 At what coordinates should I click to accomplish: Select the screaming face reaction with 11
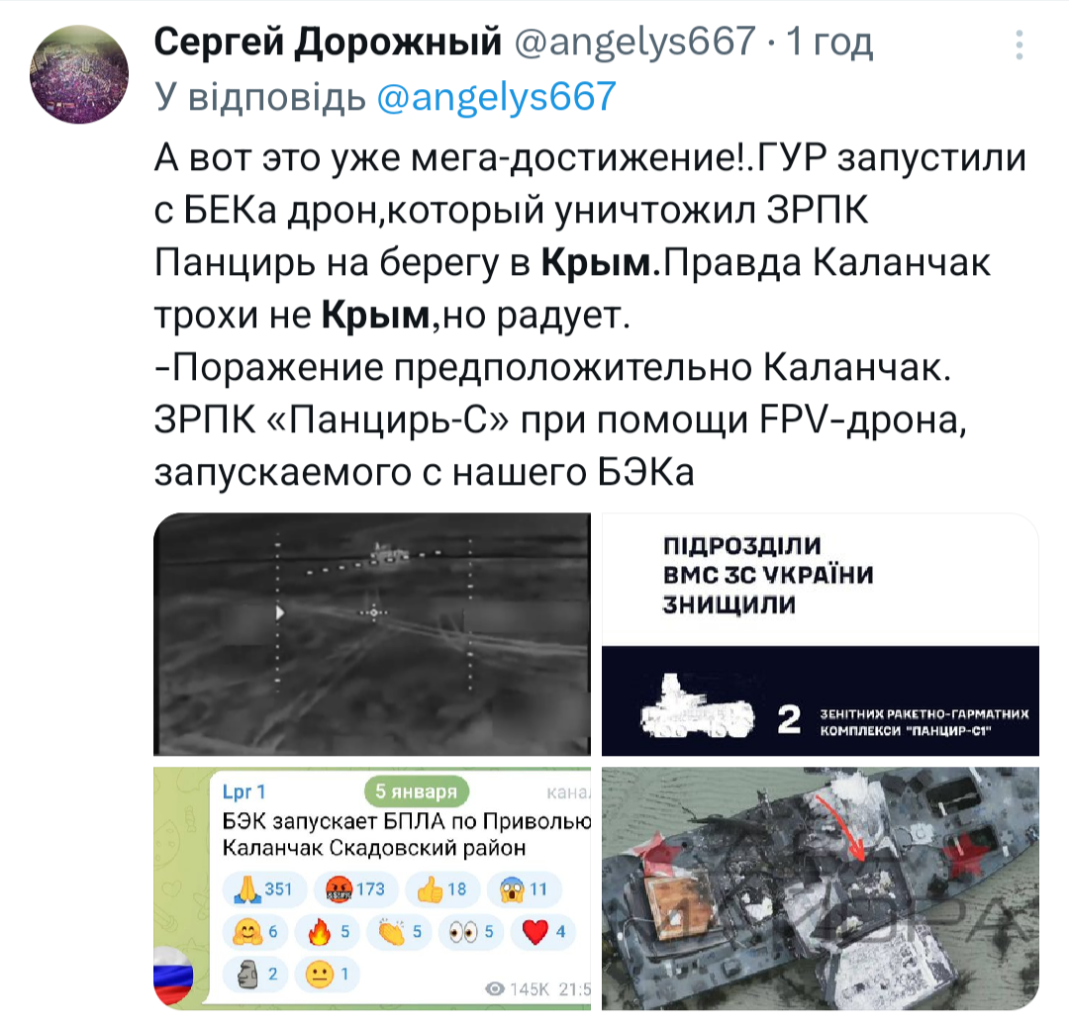pyautogui.click(x=525, y=889)
